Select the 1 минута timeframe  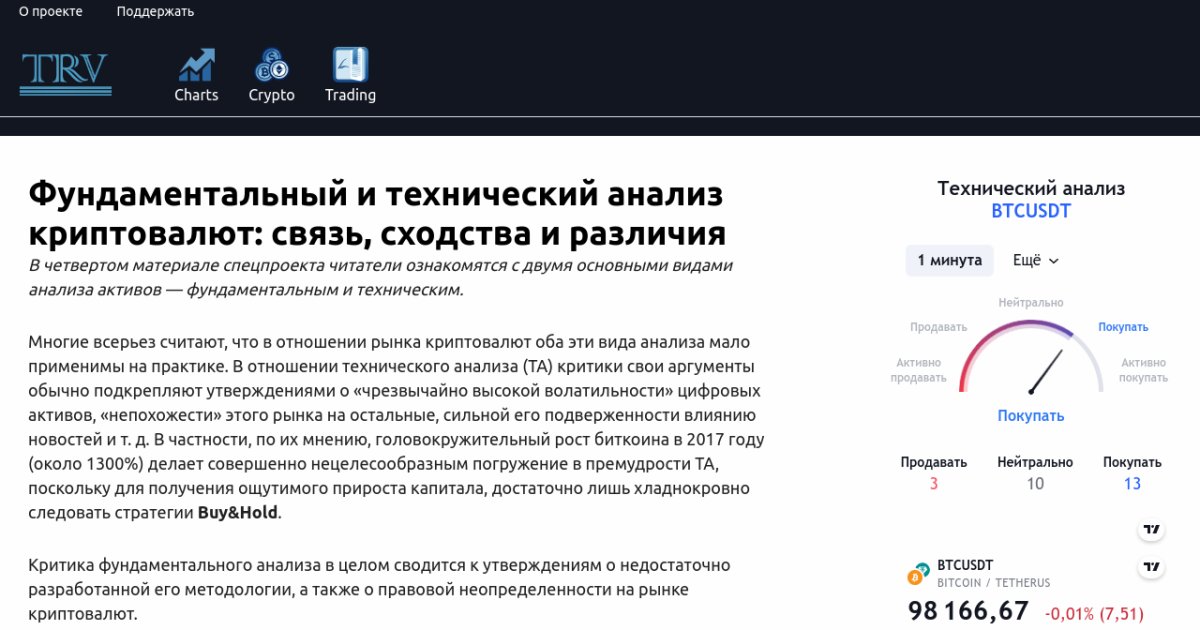click(949, 260)
